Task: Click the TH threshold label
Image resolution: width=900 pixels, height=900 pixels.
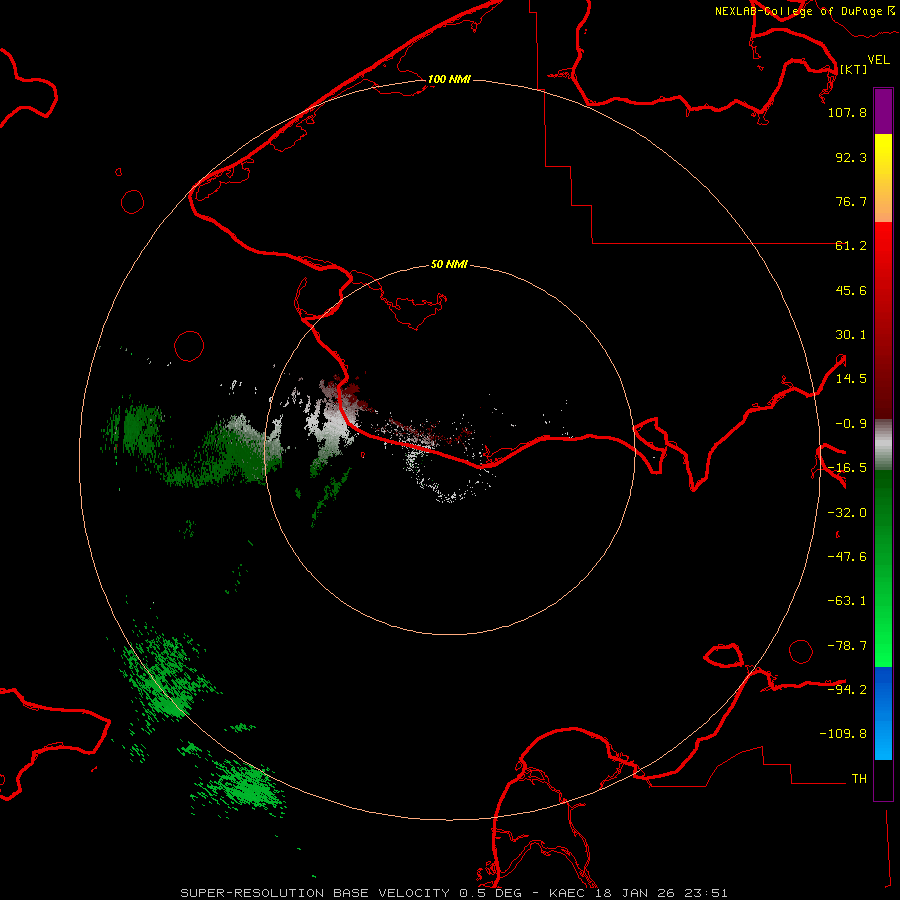Action: pos(859,779)
